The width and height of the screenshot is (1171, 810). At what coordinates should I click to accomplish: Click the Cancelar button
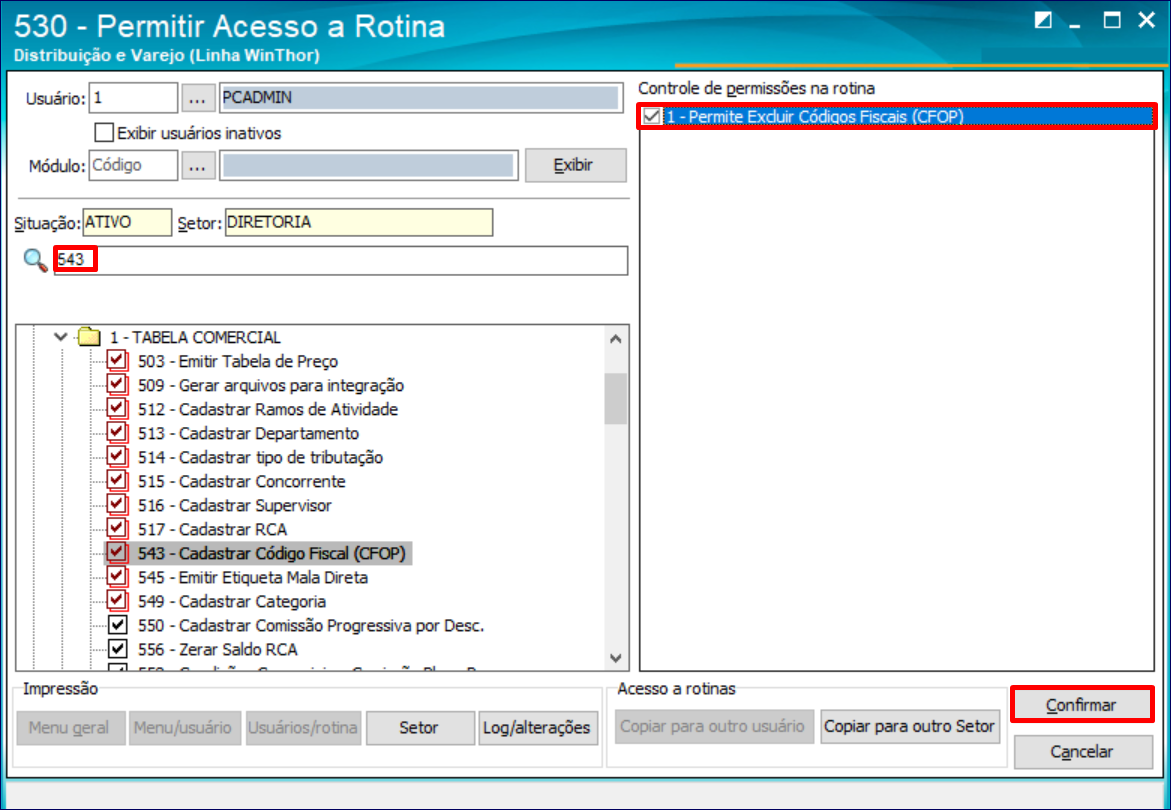click(1082, 752)
